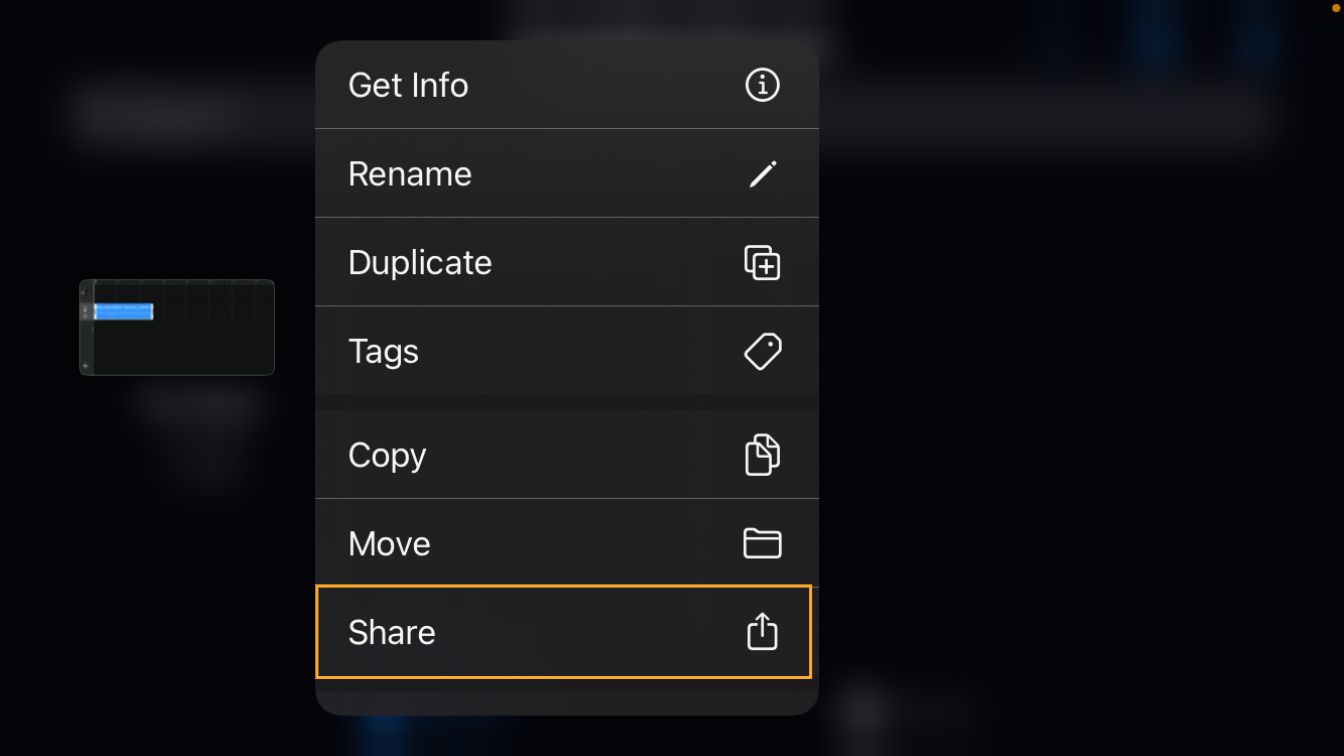1344x756 pixels.
Task: Click the Duplicate plus-square icon
Action: point(762,263)
